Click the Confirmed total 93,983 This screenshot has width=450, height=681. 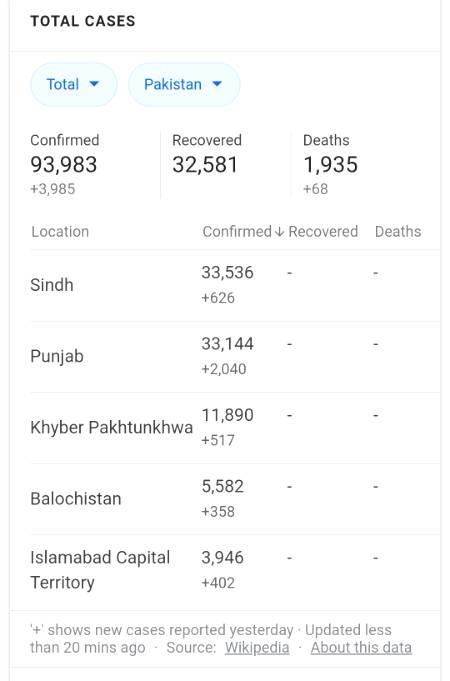pos(64,165)
